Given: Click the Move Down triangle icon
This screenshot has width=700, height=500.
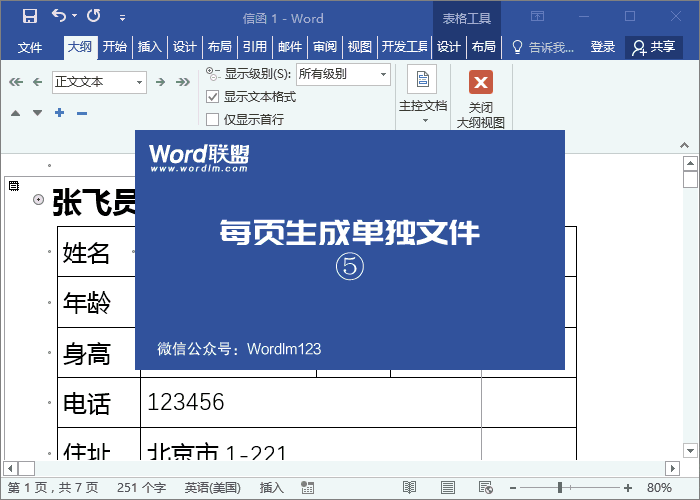Looking at the screenshot, I should pos(38,113).
